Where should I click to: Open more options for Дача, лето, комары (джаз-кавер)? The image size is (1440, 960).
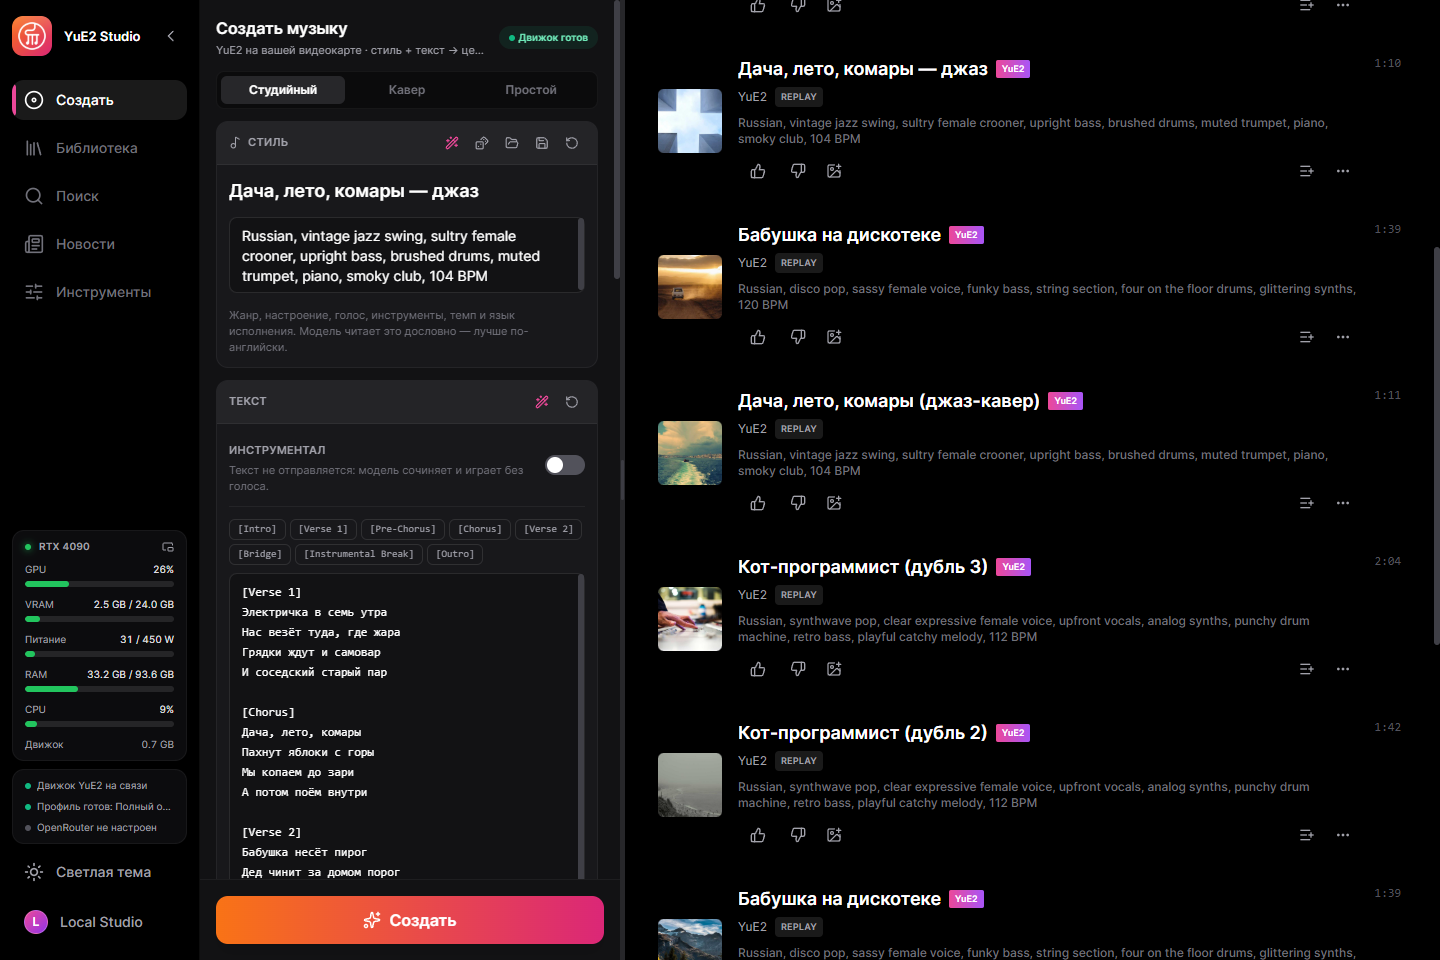[x=1343, y=503]
